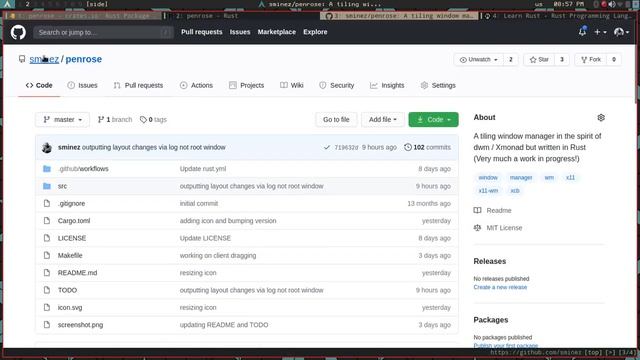Screen dimensions: 640x360
Task: Click the working on client dragging message
Action: (x=218, y=256)
